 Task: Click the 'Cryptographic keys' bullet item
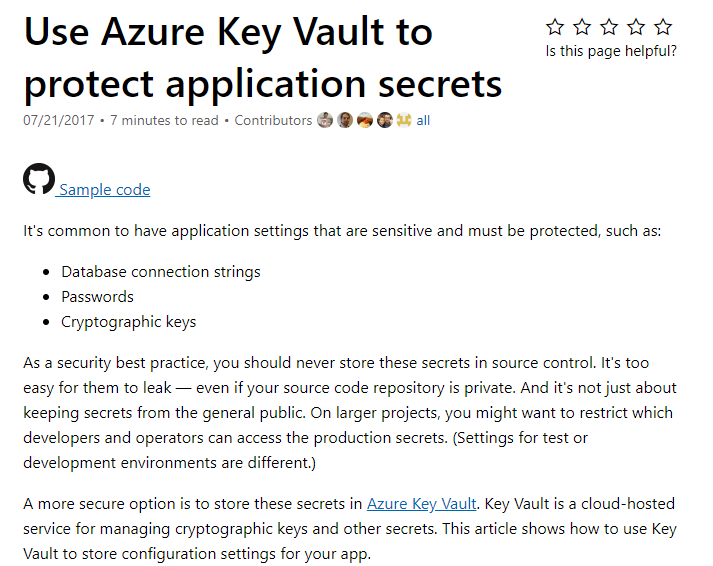click(129, 322)
